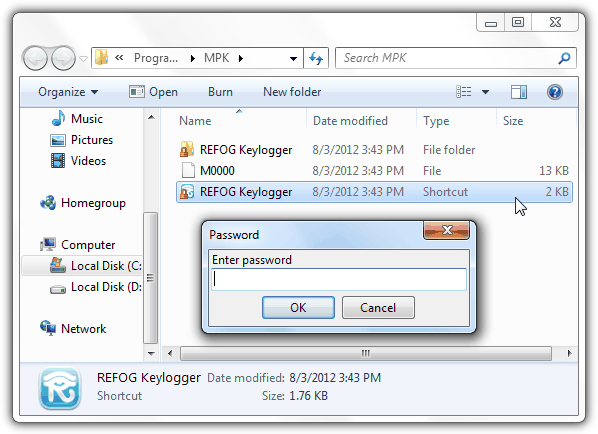Click the search magnifier icon
Viewport: 598px width, 434px height.
click(564, 58)
